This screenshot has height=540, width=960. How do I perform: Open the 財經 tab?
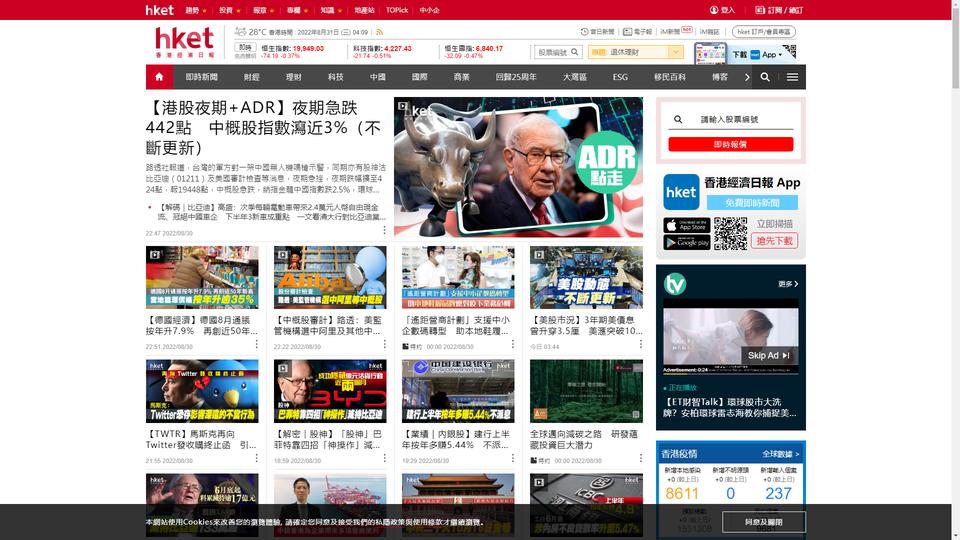pos(252,77)
